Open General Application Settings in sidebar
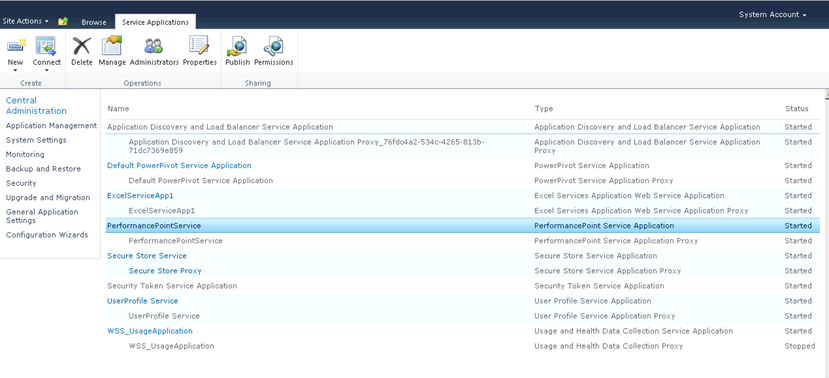829x378 pixels. (x=42, y=216)
